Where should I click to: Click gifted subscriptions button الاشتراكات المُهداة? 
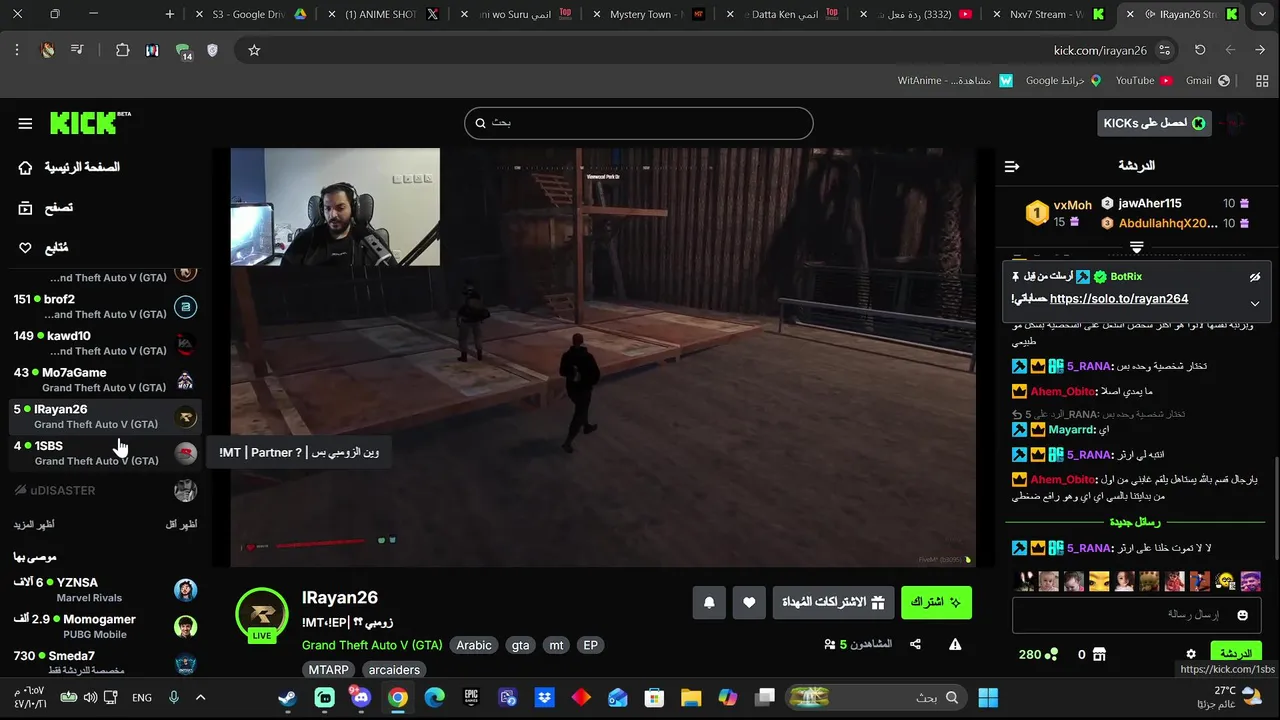[833, 602]
